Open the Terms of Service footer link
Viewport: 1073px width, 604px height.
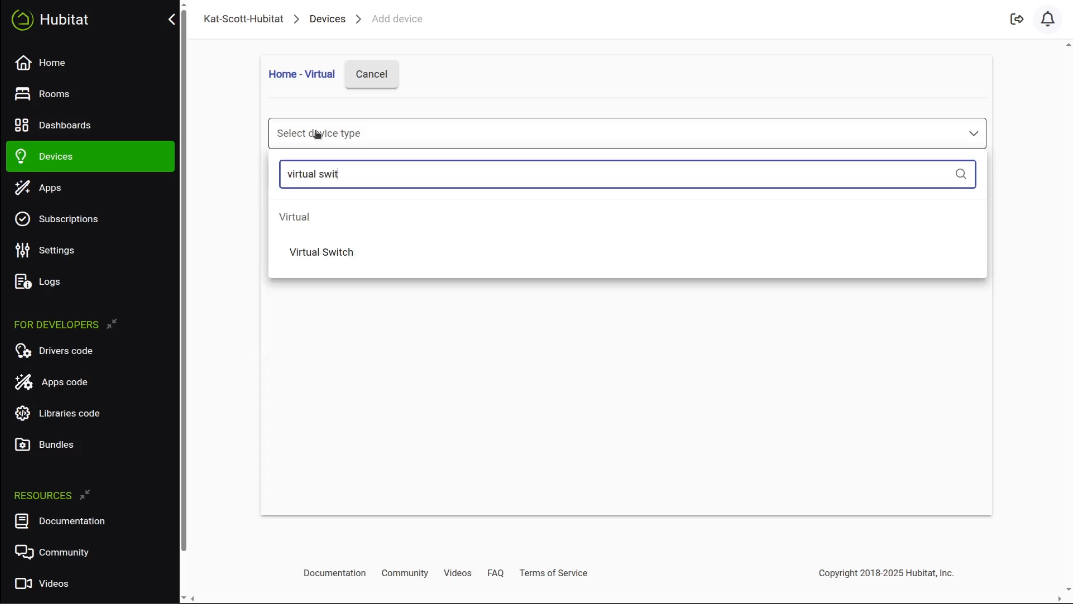553,573
